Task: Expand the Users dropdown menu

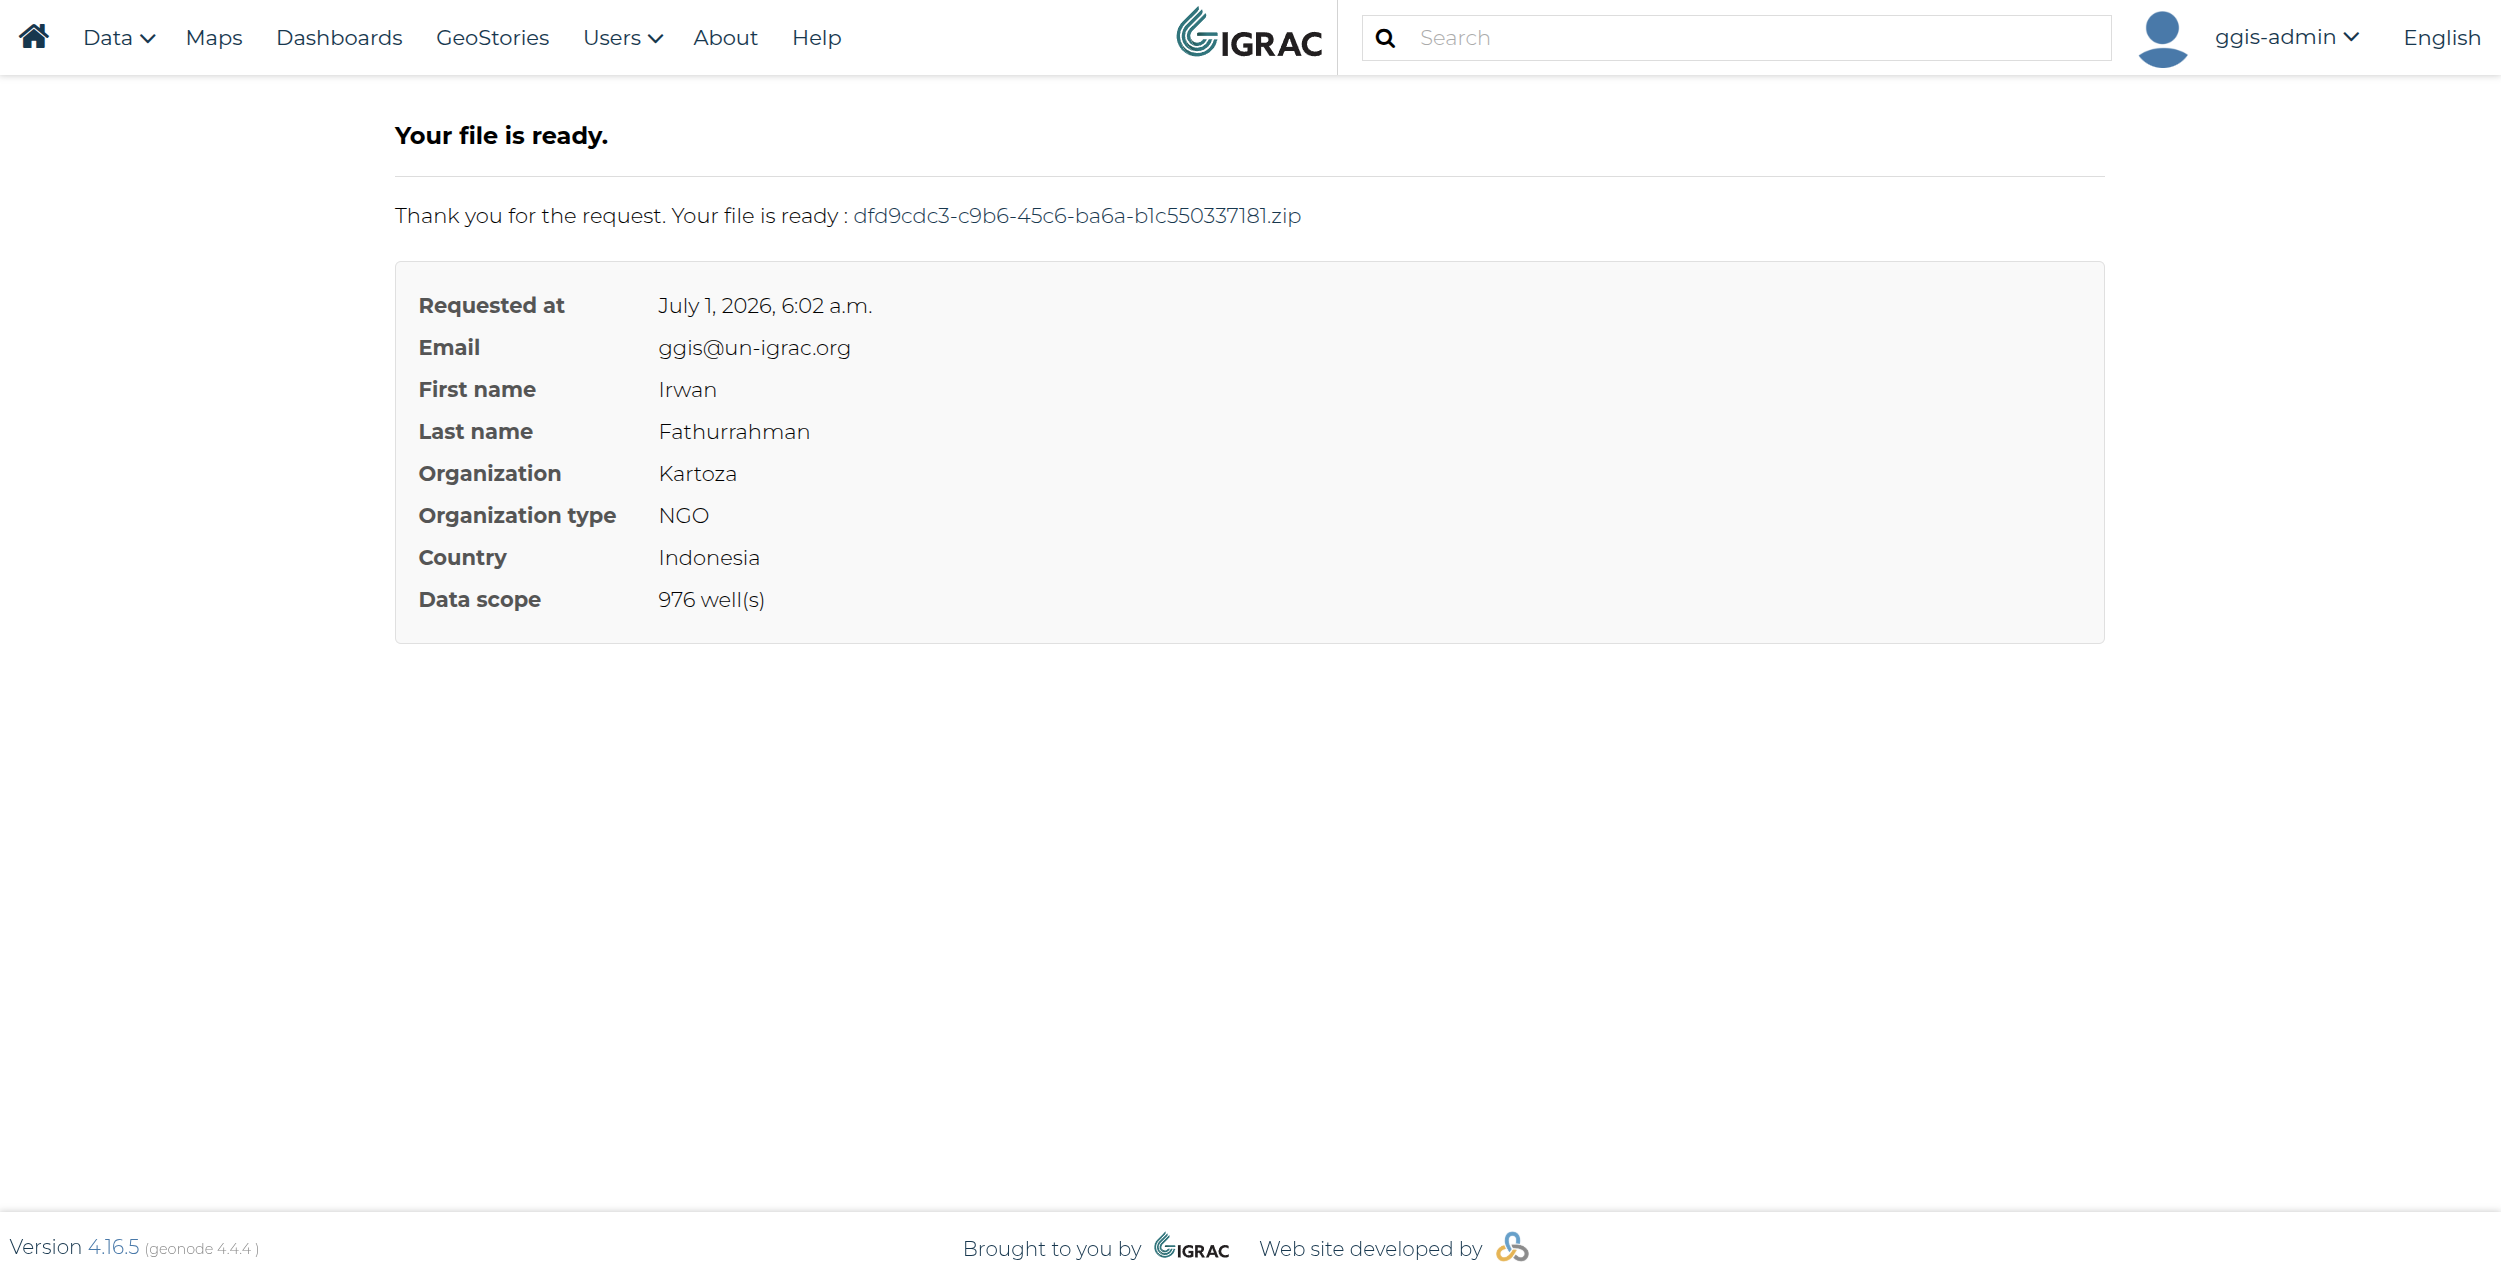Action: click(623, 38)
